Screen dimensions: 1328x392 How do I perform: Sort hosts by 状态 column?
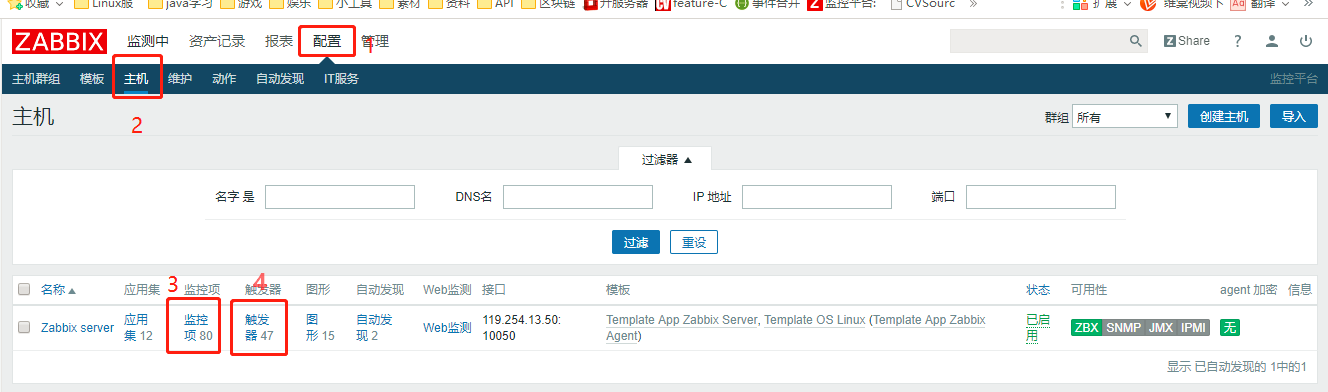(x=1038, y=289)
